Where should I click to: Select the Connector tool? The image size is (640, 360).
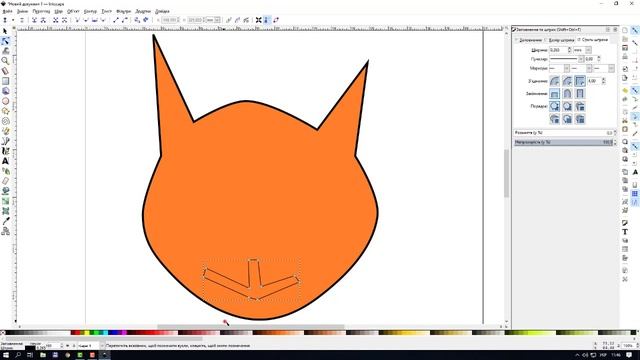(x=5, y=231)
